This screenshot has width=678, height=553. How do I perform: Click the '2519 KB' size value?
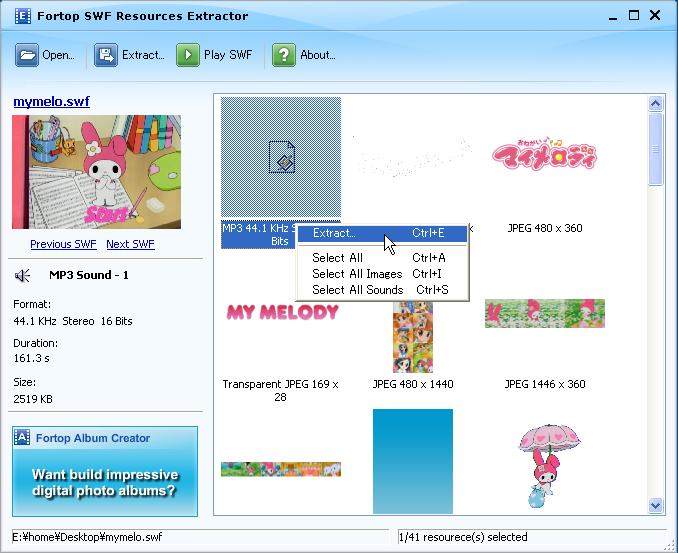coord(33,399)
